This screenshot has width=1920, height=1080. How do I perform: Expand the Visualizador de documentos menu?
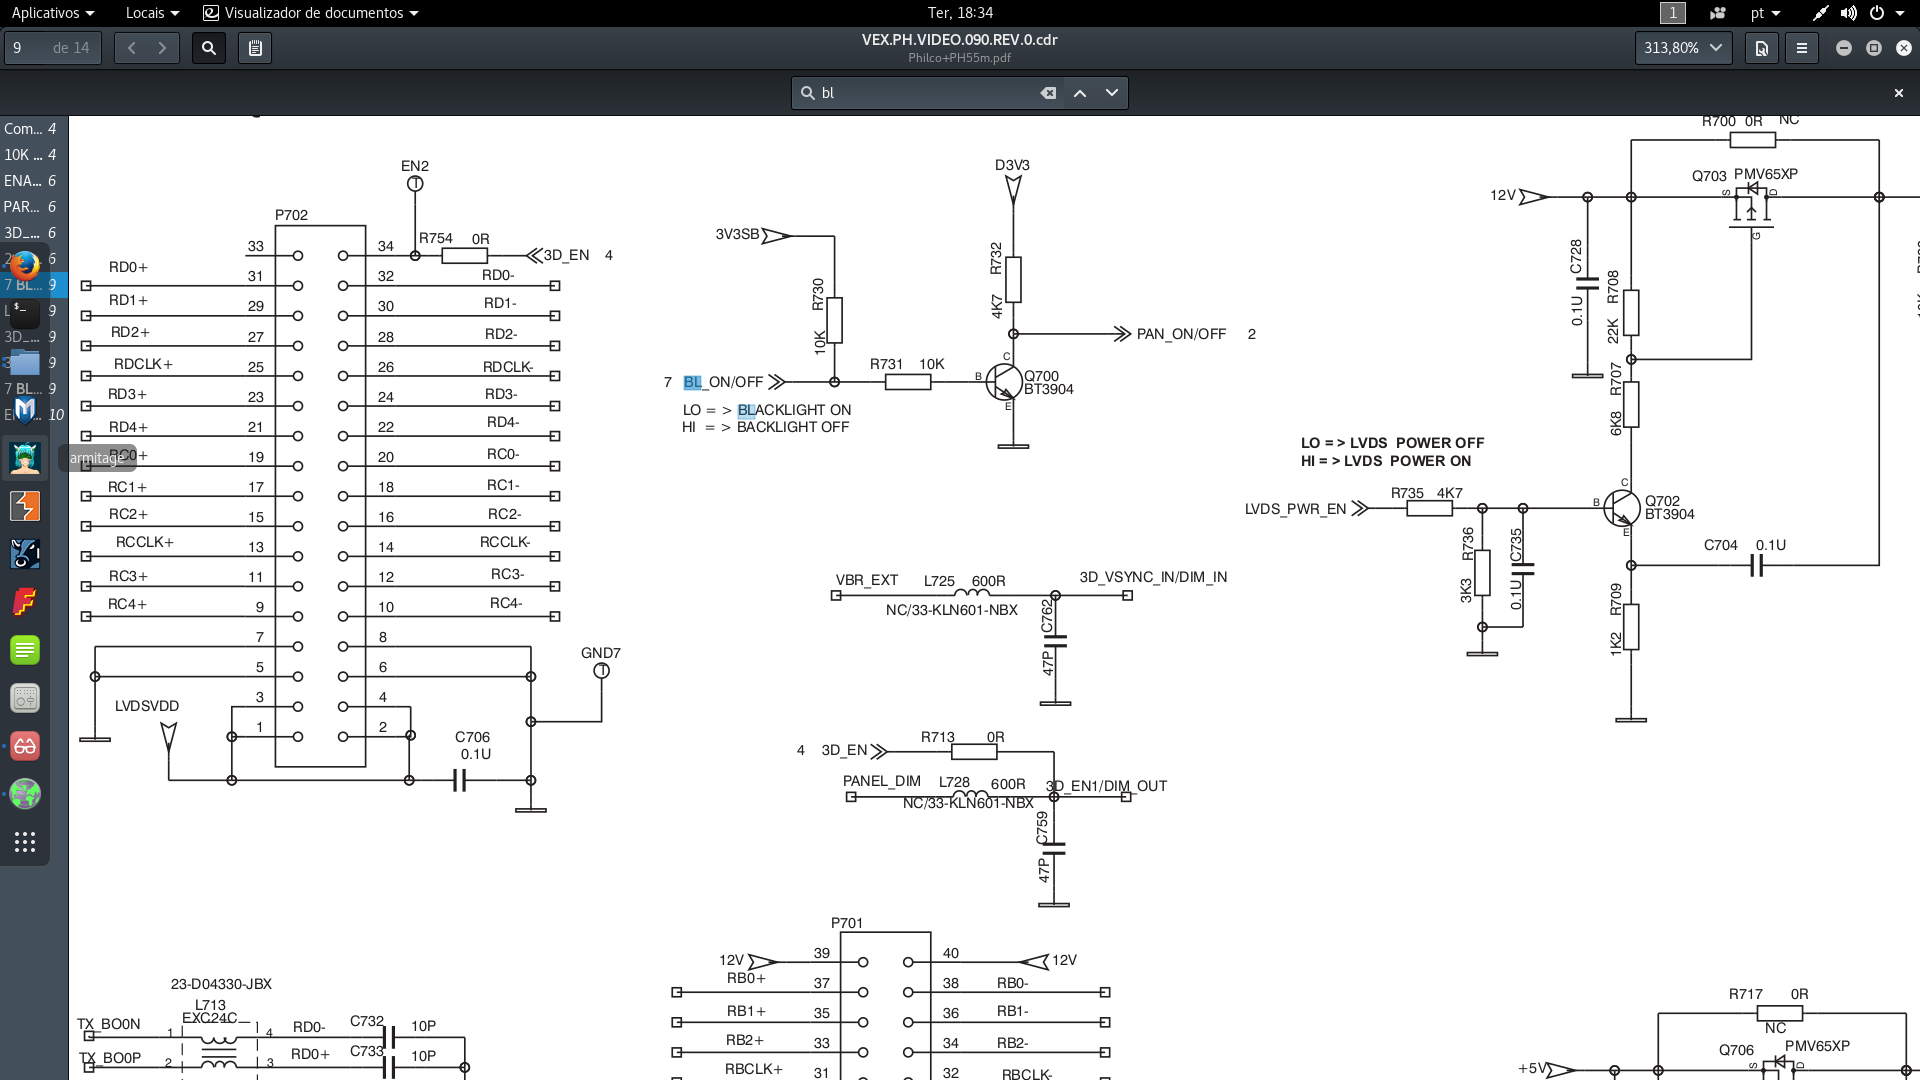[x=316, y=12]
